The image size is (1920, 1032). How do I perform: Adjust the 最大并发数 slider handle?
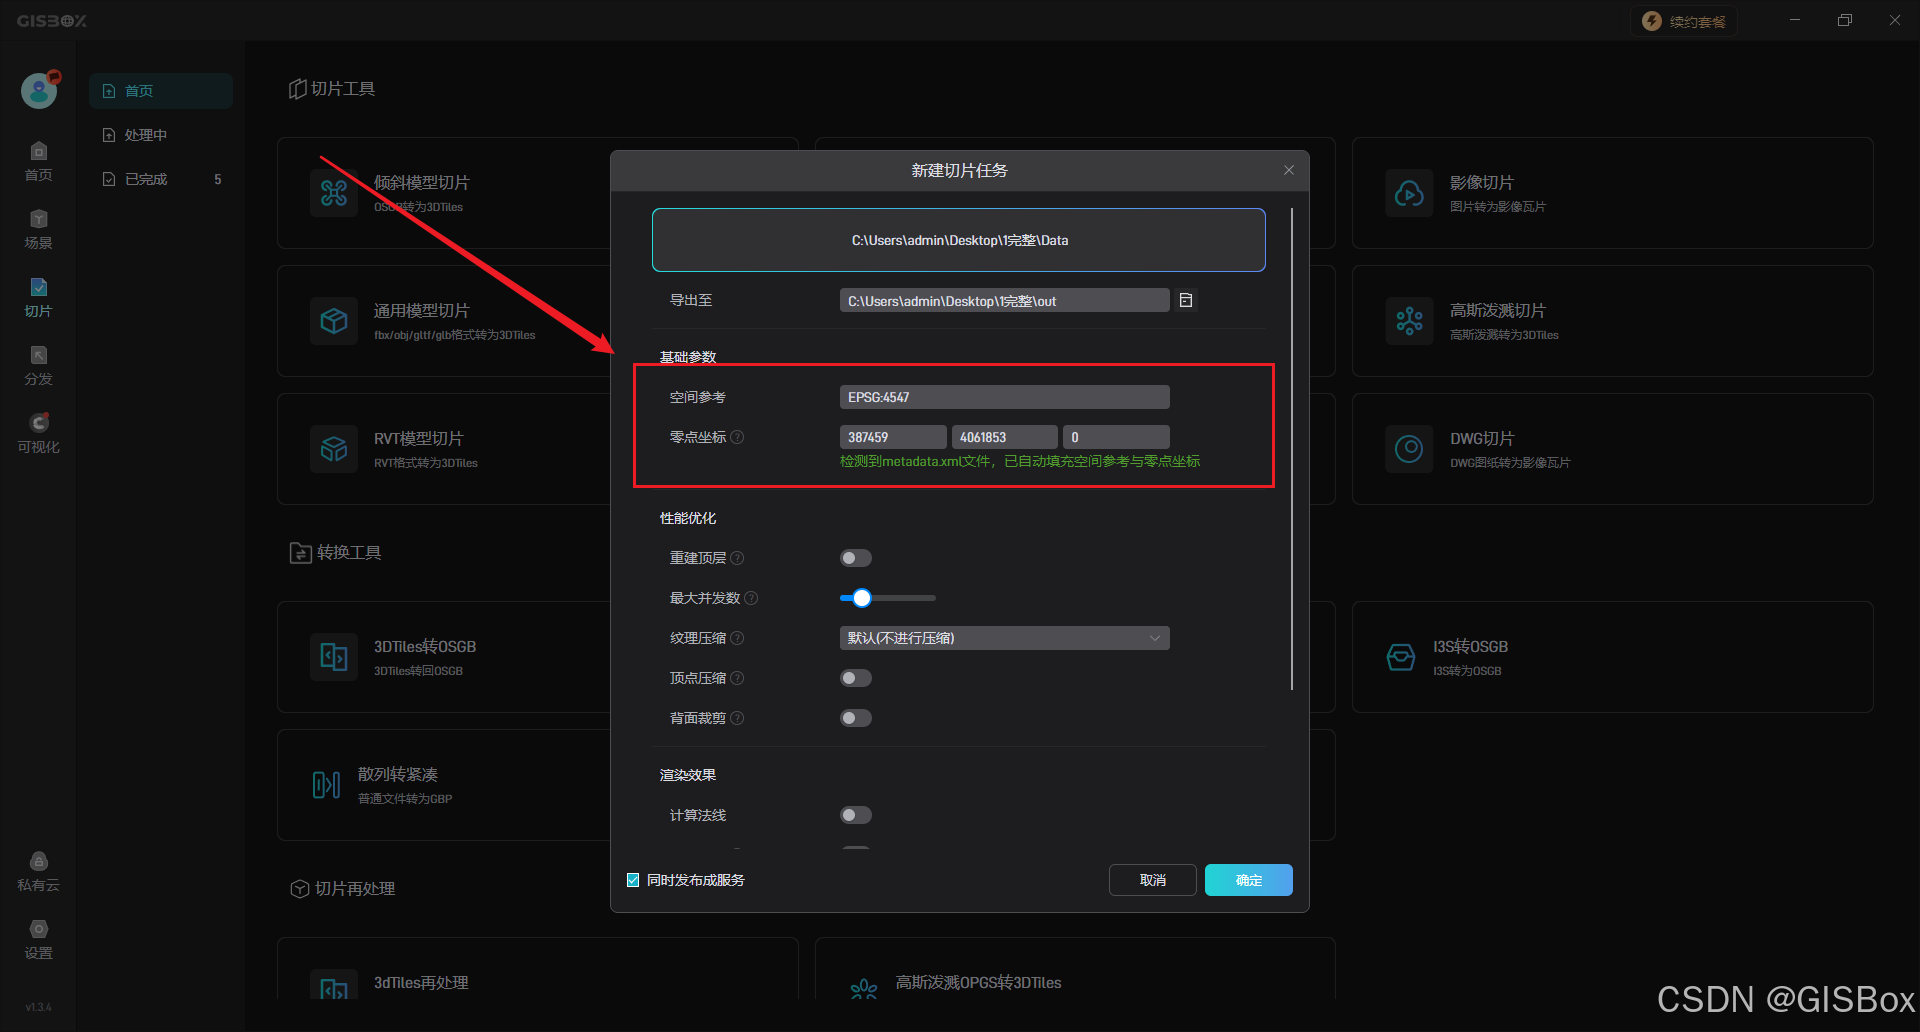point(862,598)
